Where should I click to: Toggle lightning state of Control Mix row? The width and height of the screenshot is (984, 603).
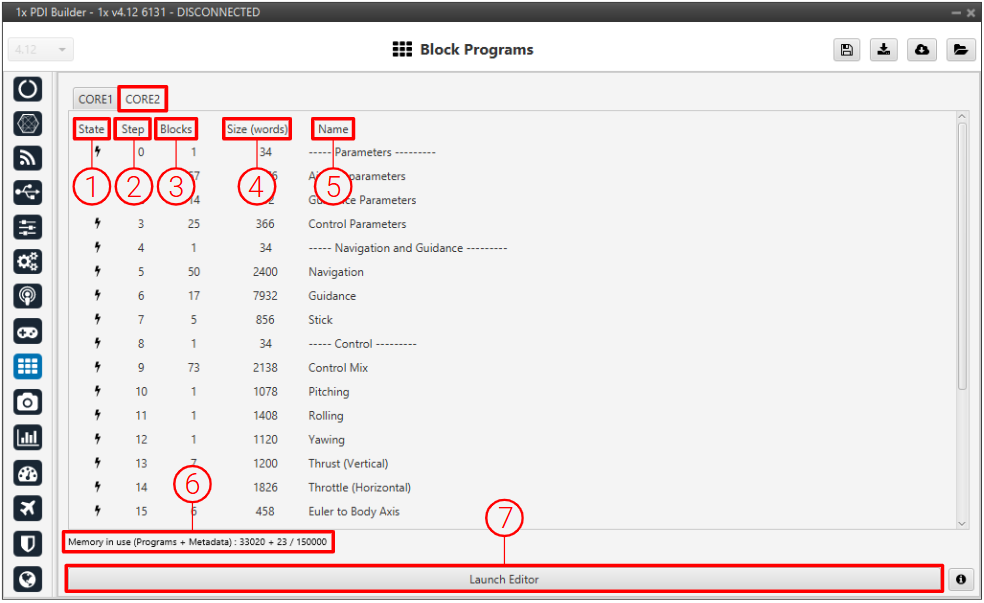click(x=97, y=367)
